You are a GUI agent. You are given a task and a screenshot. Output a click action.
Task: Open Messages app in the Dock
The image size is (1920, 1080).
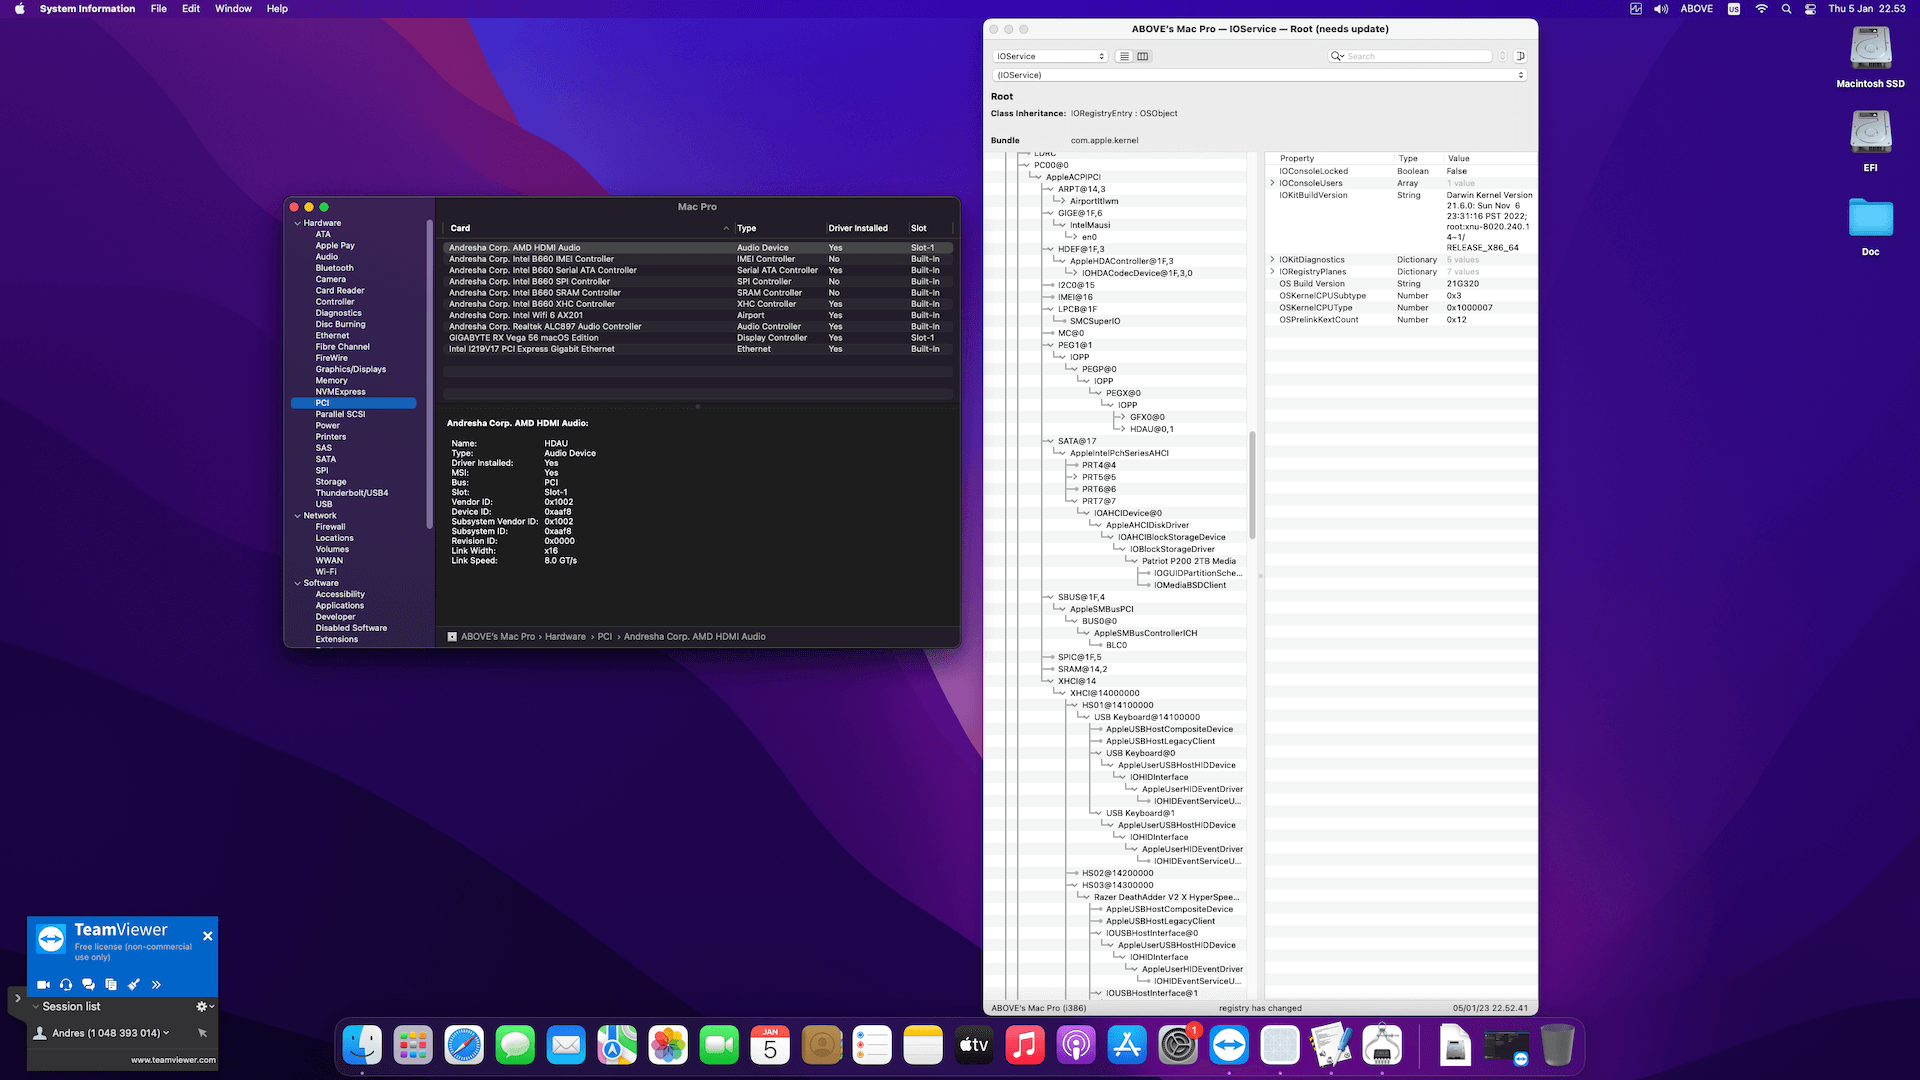(515, 1046)
